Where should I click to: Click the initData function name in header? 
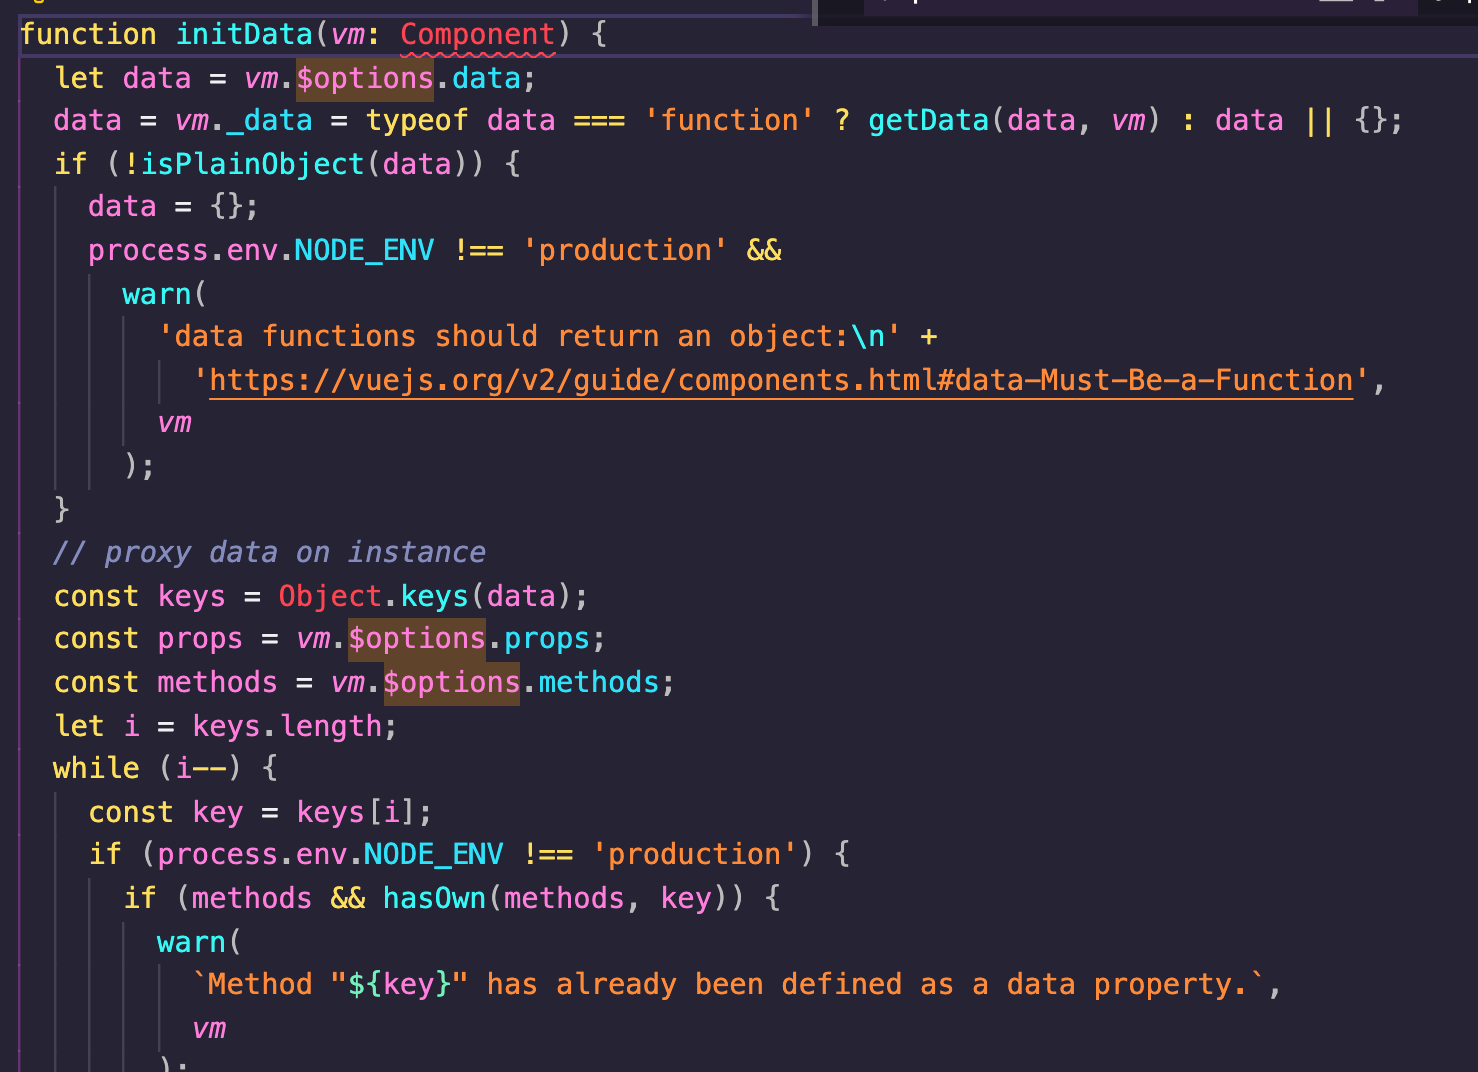244,34
